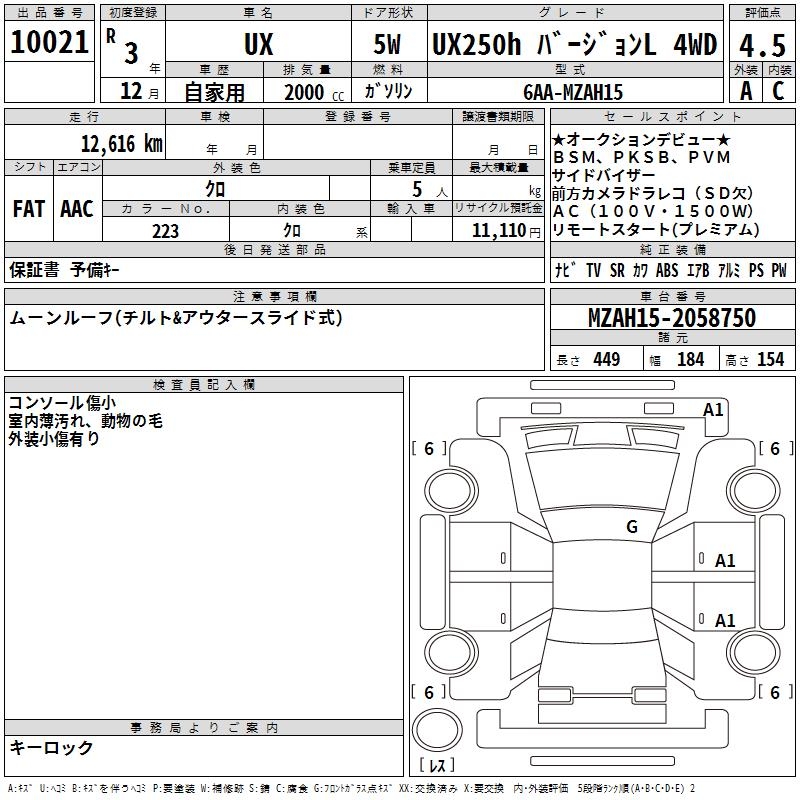The image size is (800, 800).
Task: Select overall score 4.5
Action: click(762, 45)
